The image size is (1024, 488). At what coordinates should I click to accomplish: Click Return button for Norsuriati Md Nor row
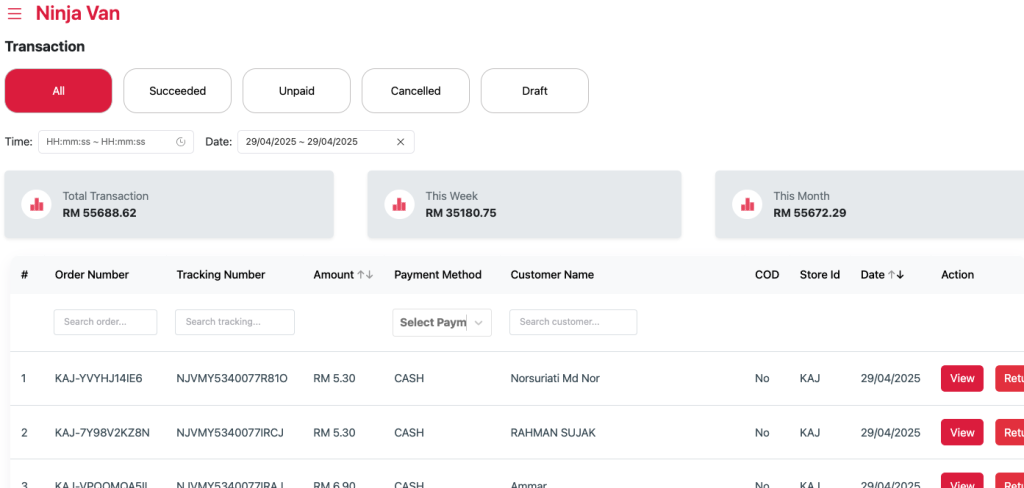(x=1010, y=378)
